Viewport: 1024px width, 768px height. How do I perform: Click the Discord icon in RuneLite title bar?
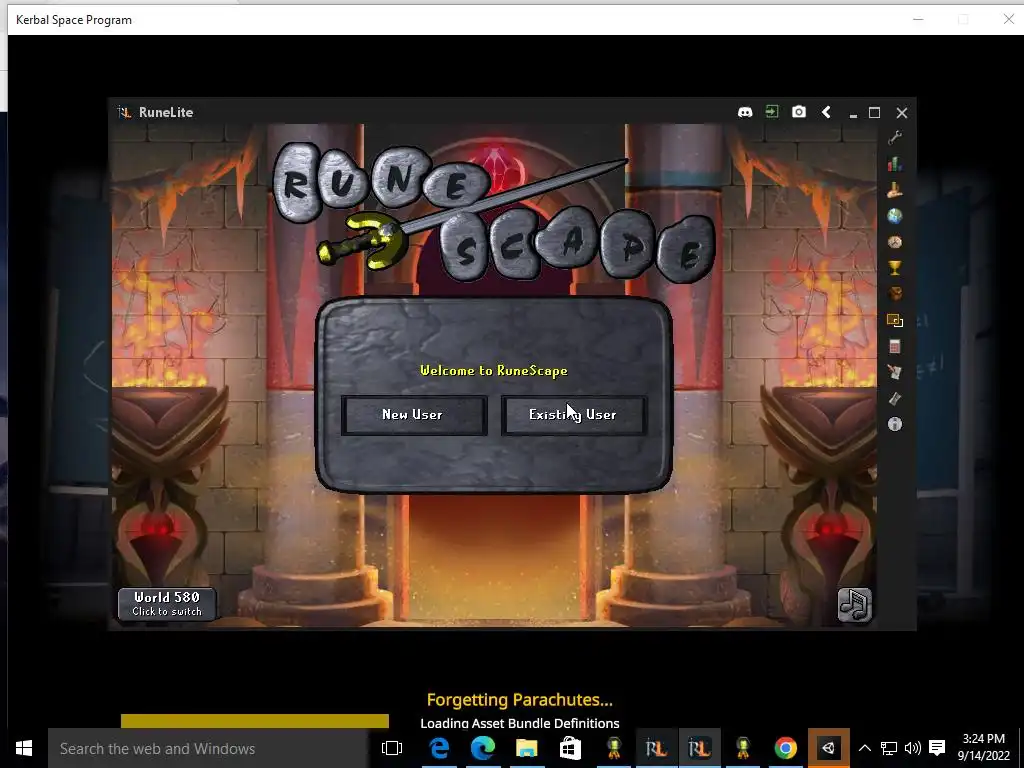744,112
